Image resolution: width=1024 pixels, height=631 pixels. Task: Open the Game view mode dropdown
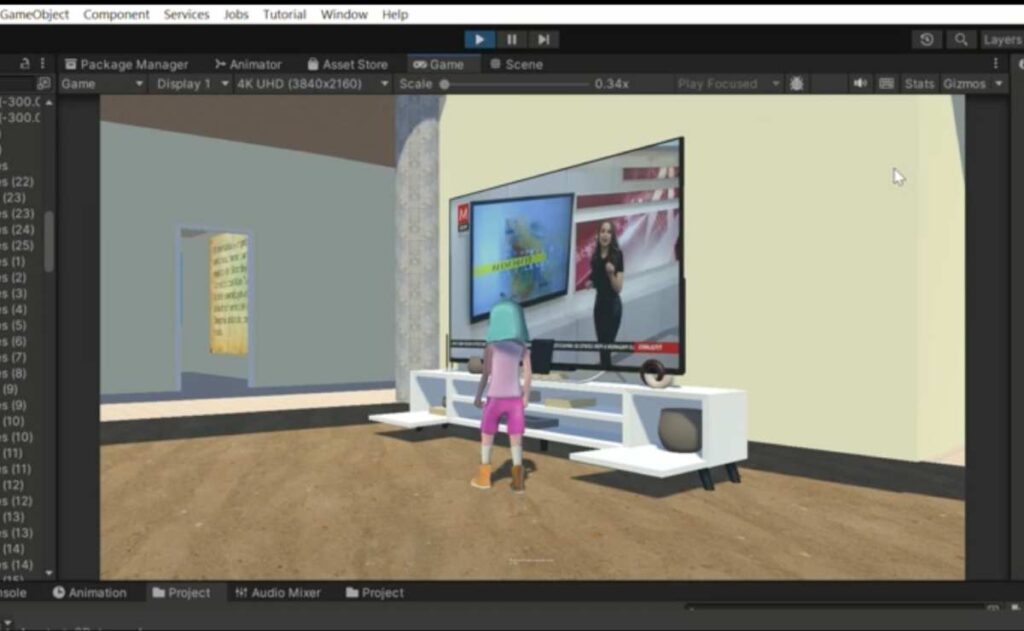coord(102,84)
